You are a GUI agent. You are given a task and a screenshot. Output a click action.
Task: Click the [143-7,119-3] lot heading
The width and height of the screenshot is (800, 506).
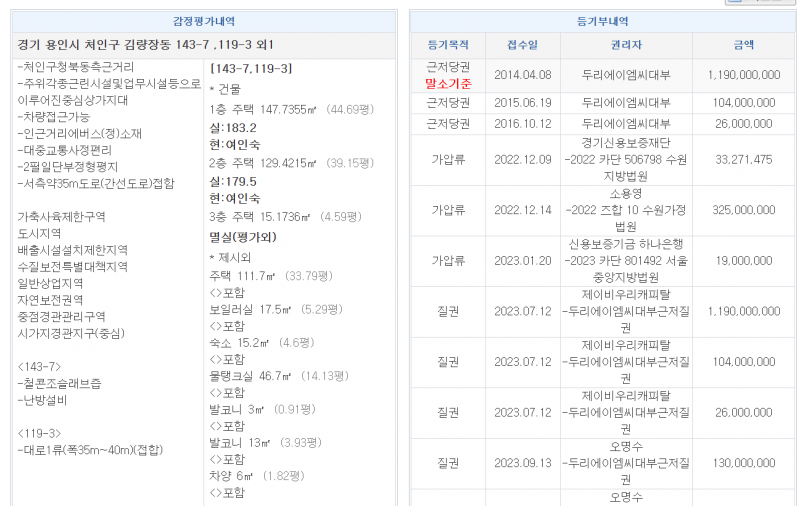[x=251, y=68]
